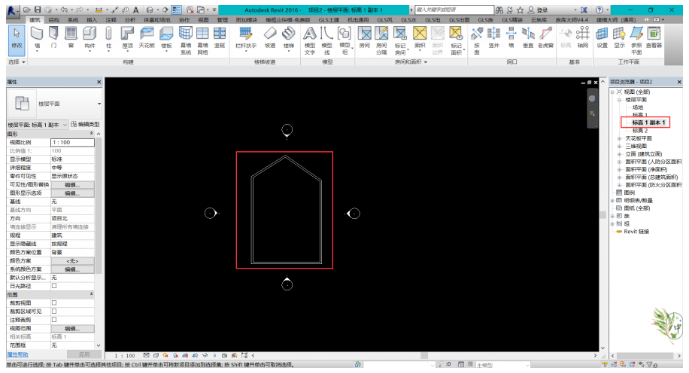Enable the Crop View (裁剪视图) checkbox
Screen dimensions: 689x373
pyautogui.click(x=54, y=303)
